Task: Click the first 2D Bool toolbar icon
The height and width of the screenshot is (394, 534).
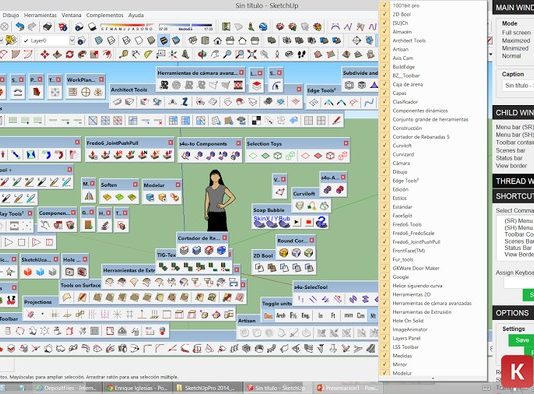Action: (260, 268)
